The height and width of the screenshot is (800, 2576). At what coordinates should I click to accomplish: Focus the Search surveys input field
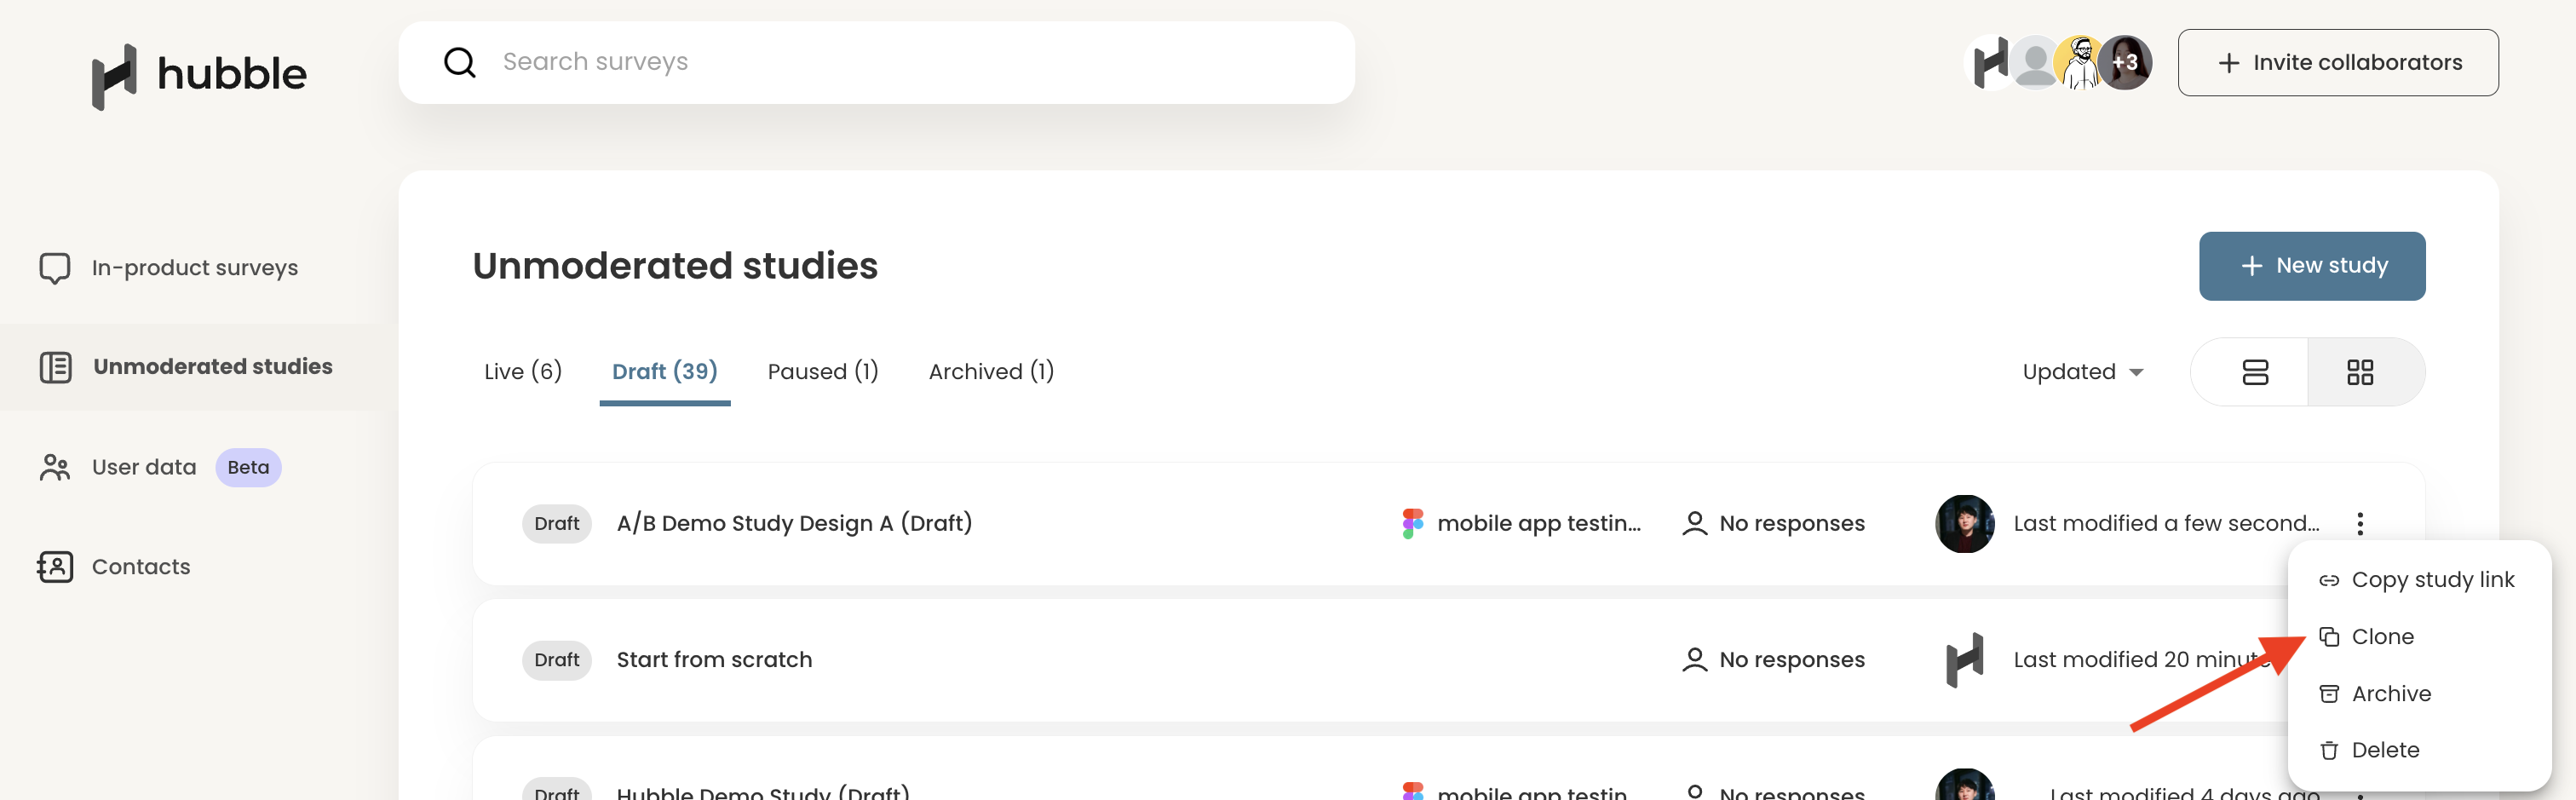click(x=876, y=62)
